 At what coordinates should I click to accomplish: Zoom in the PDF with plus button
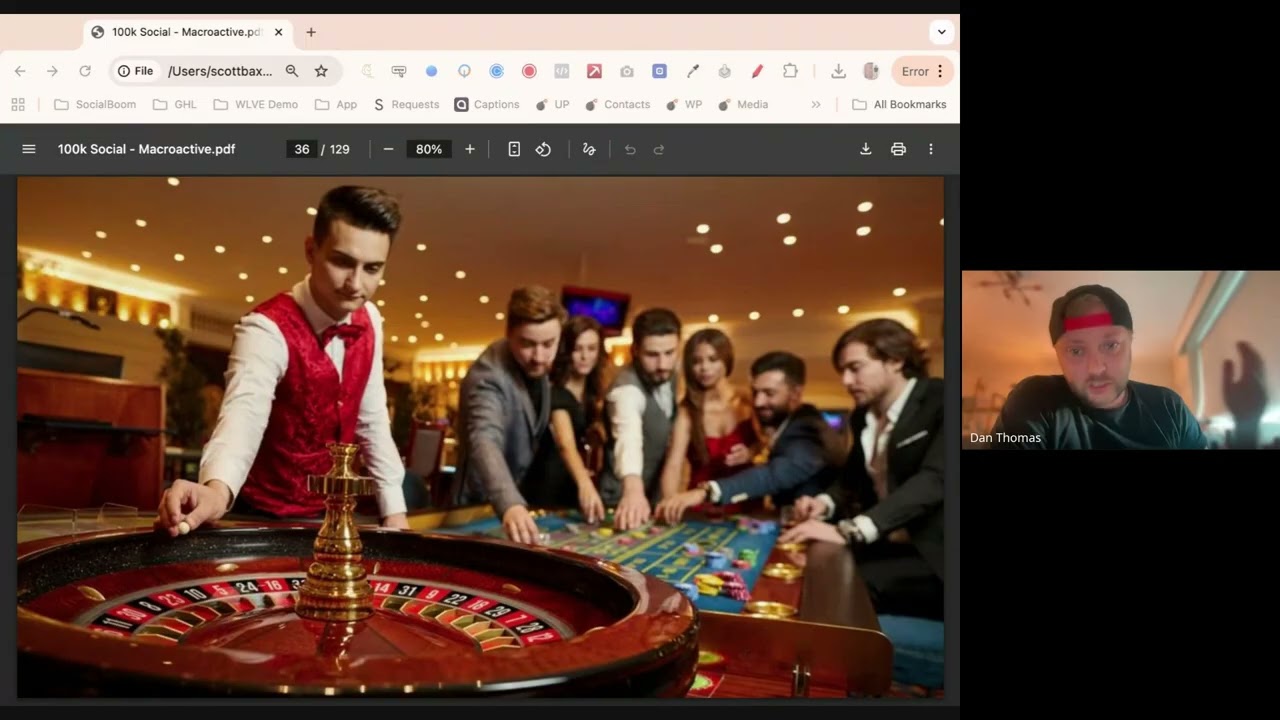470,149
